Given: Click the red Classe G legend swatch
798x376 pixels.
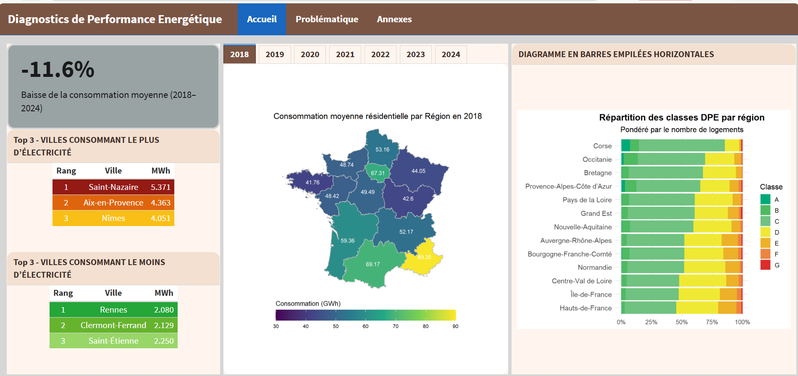Looking at the screenshot, I should 765,265.
